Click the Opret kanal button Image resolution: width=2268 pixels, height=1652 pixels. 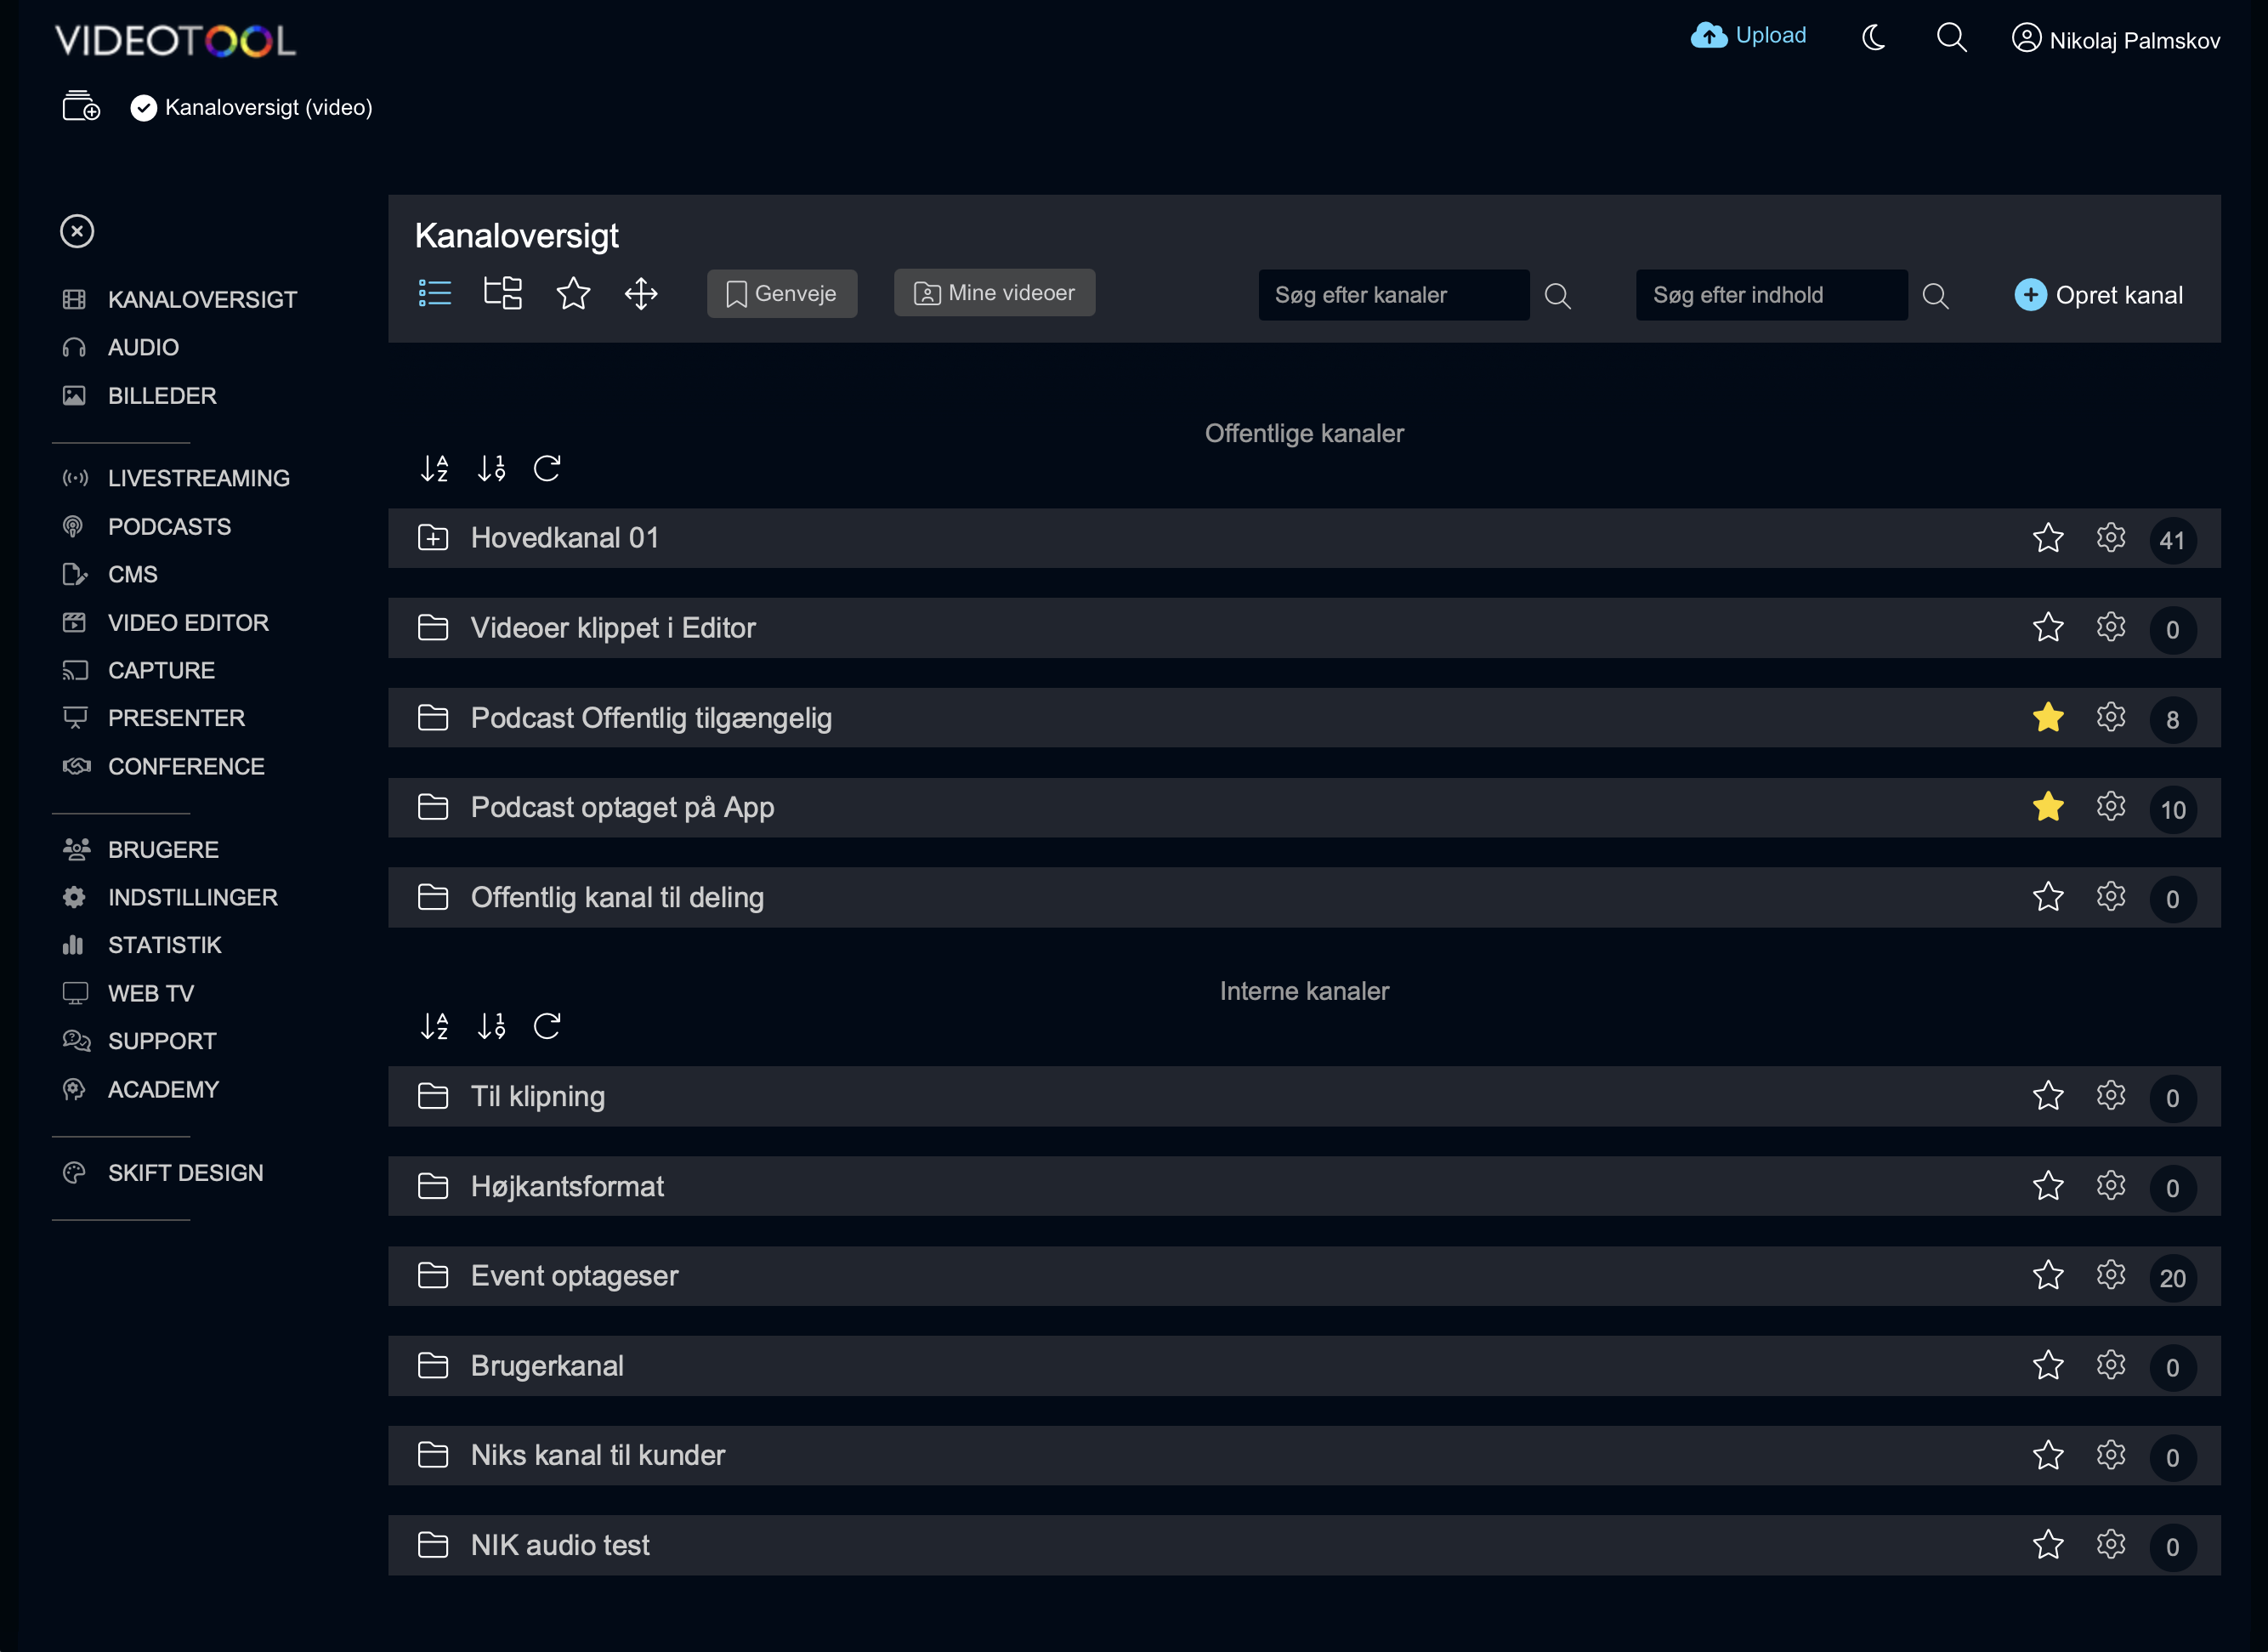point(2100,294)
